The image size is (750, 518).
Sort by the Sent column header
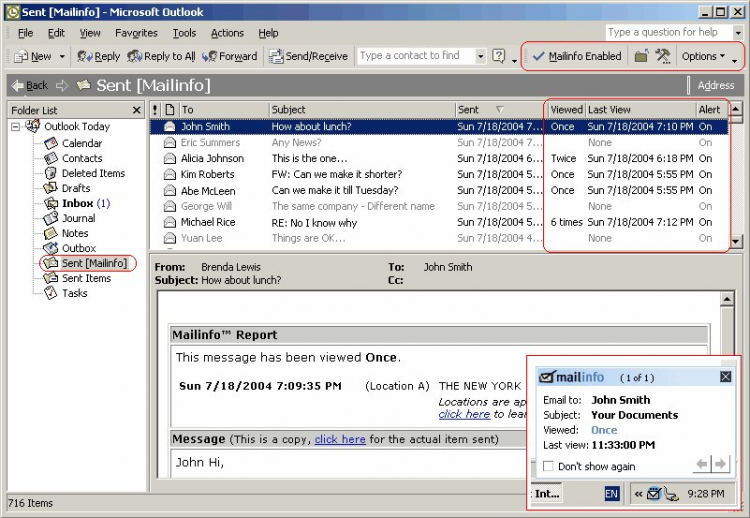499,110
